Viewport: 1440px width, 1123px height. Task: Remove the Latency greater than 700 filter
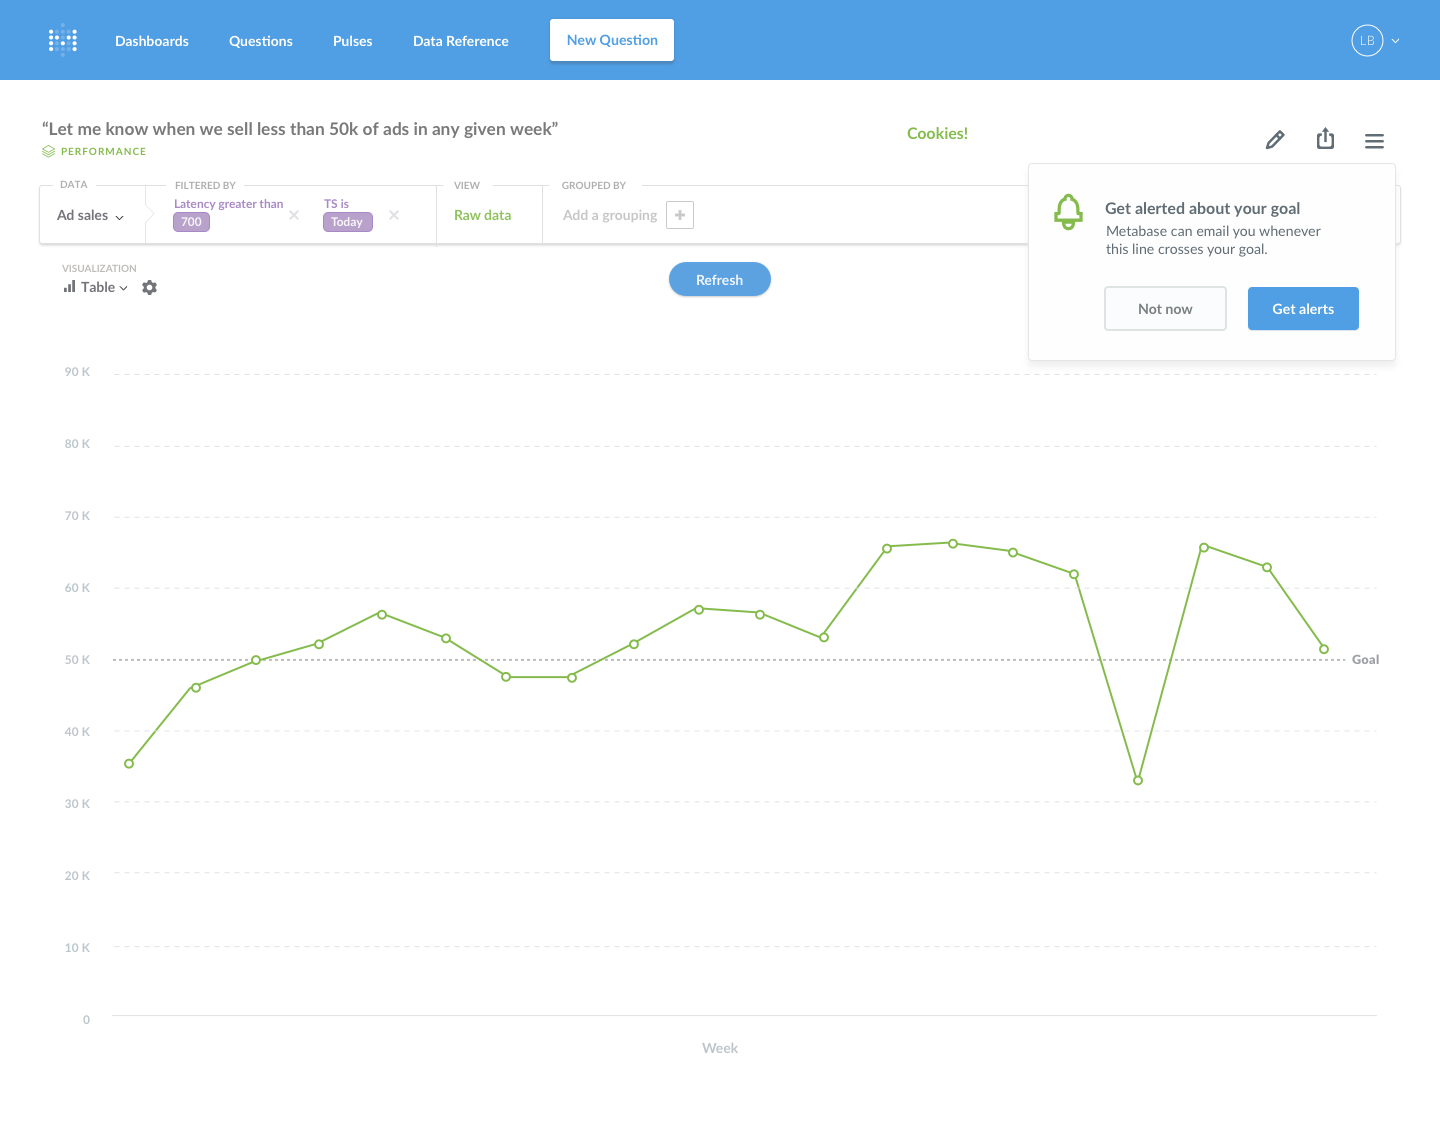(294, 214)
